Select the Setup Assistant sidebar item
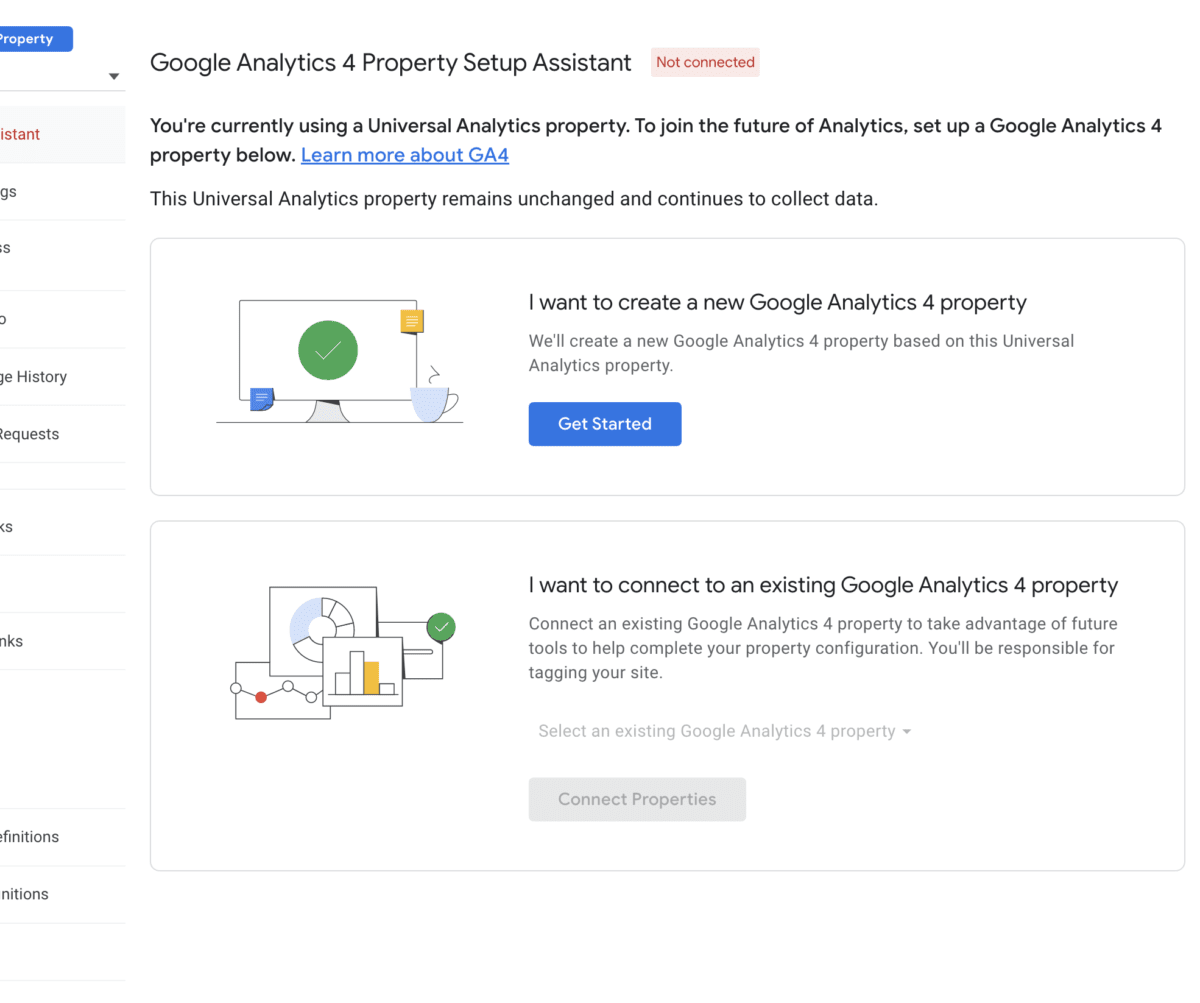The width and height of the screenshot is (1200, 1003). pos(21,134)
